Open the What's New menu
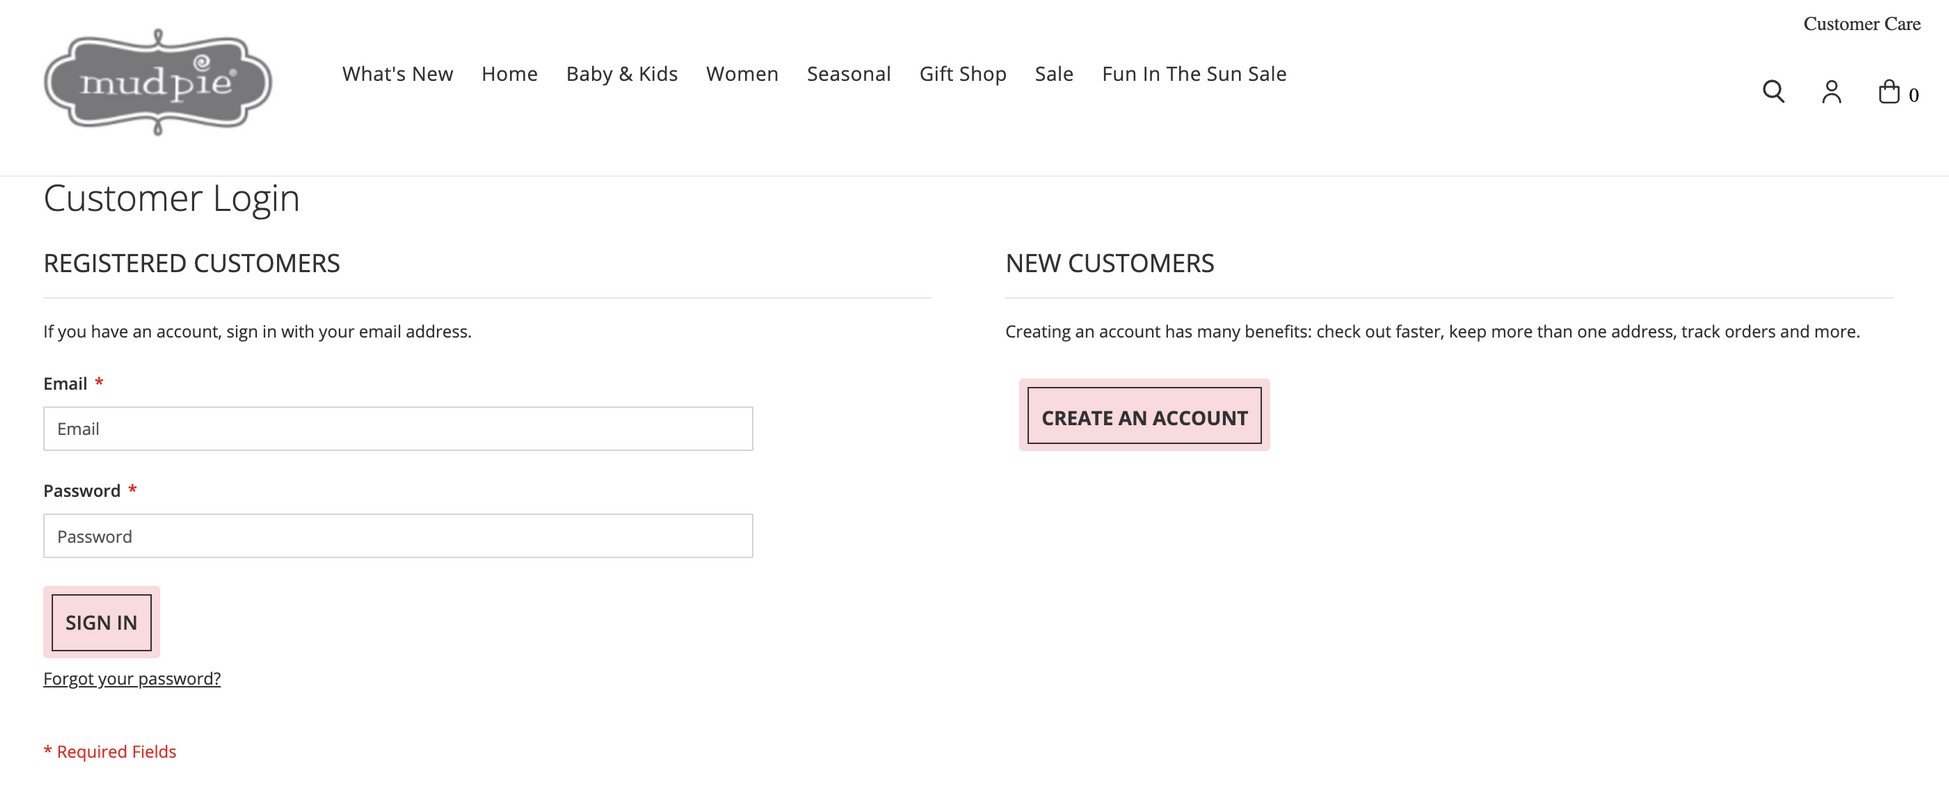 pyautogui.click(x=398, y=74)
